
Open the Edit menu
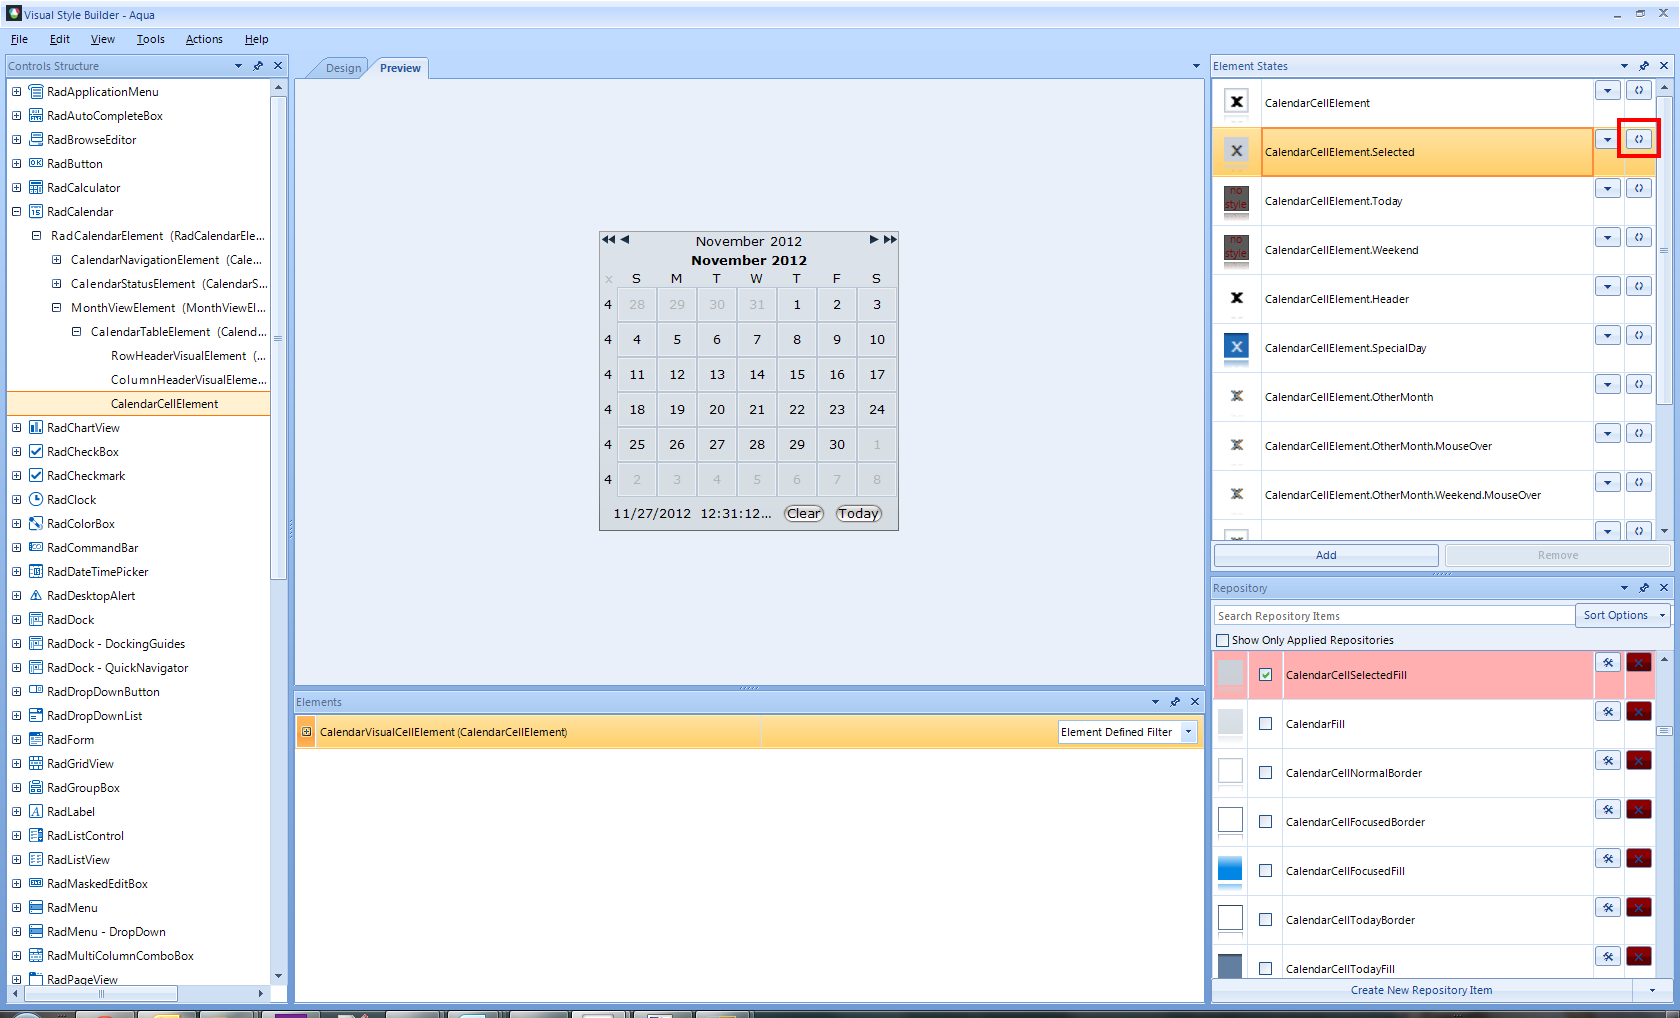pyautogui.click(x=60, y=39)
